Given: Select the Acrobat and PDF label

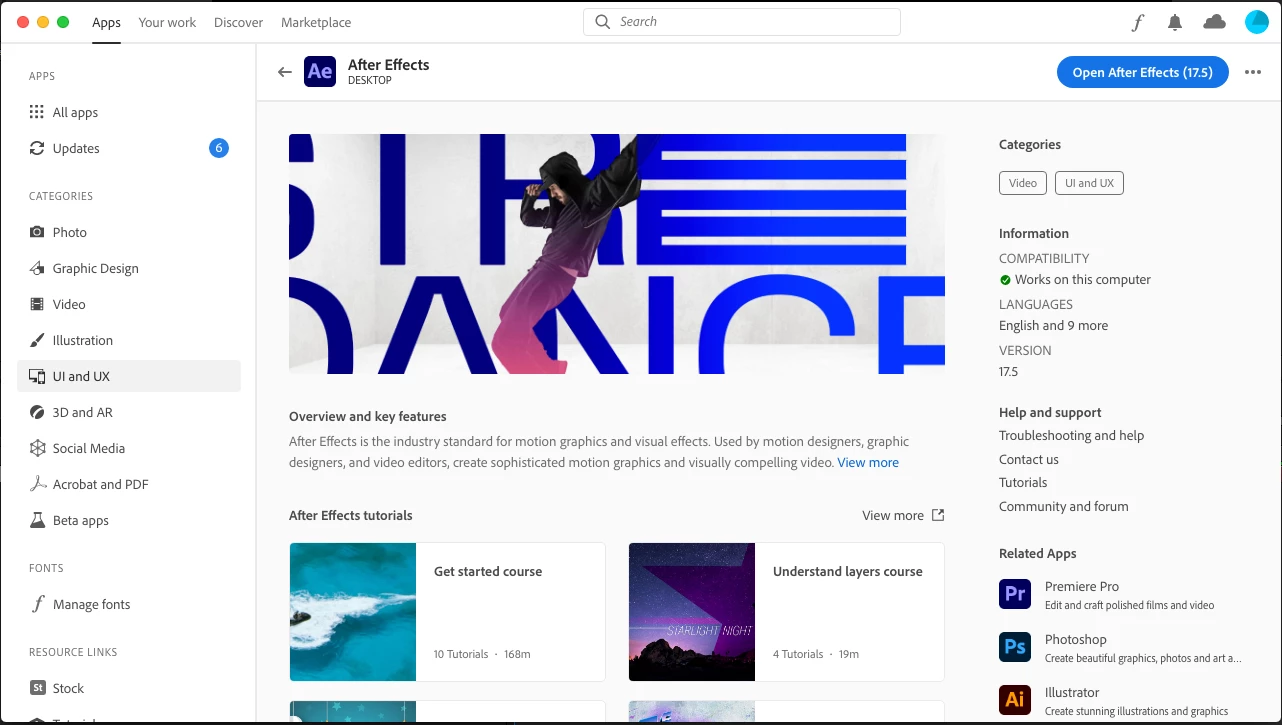Looking at the screenshot, I should [101, 484].
